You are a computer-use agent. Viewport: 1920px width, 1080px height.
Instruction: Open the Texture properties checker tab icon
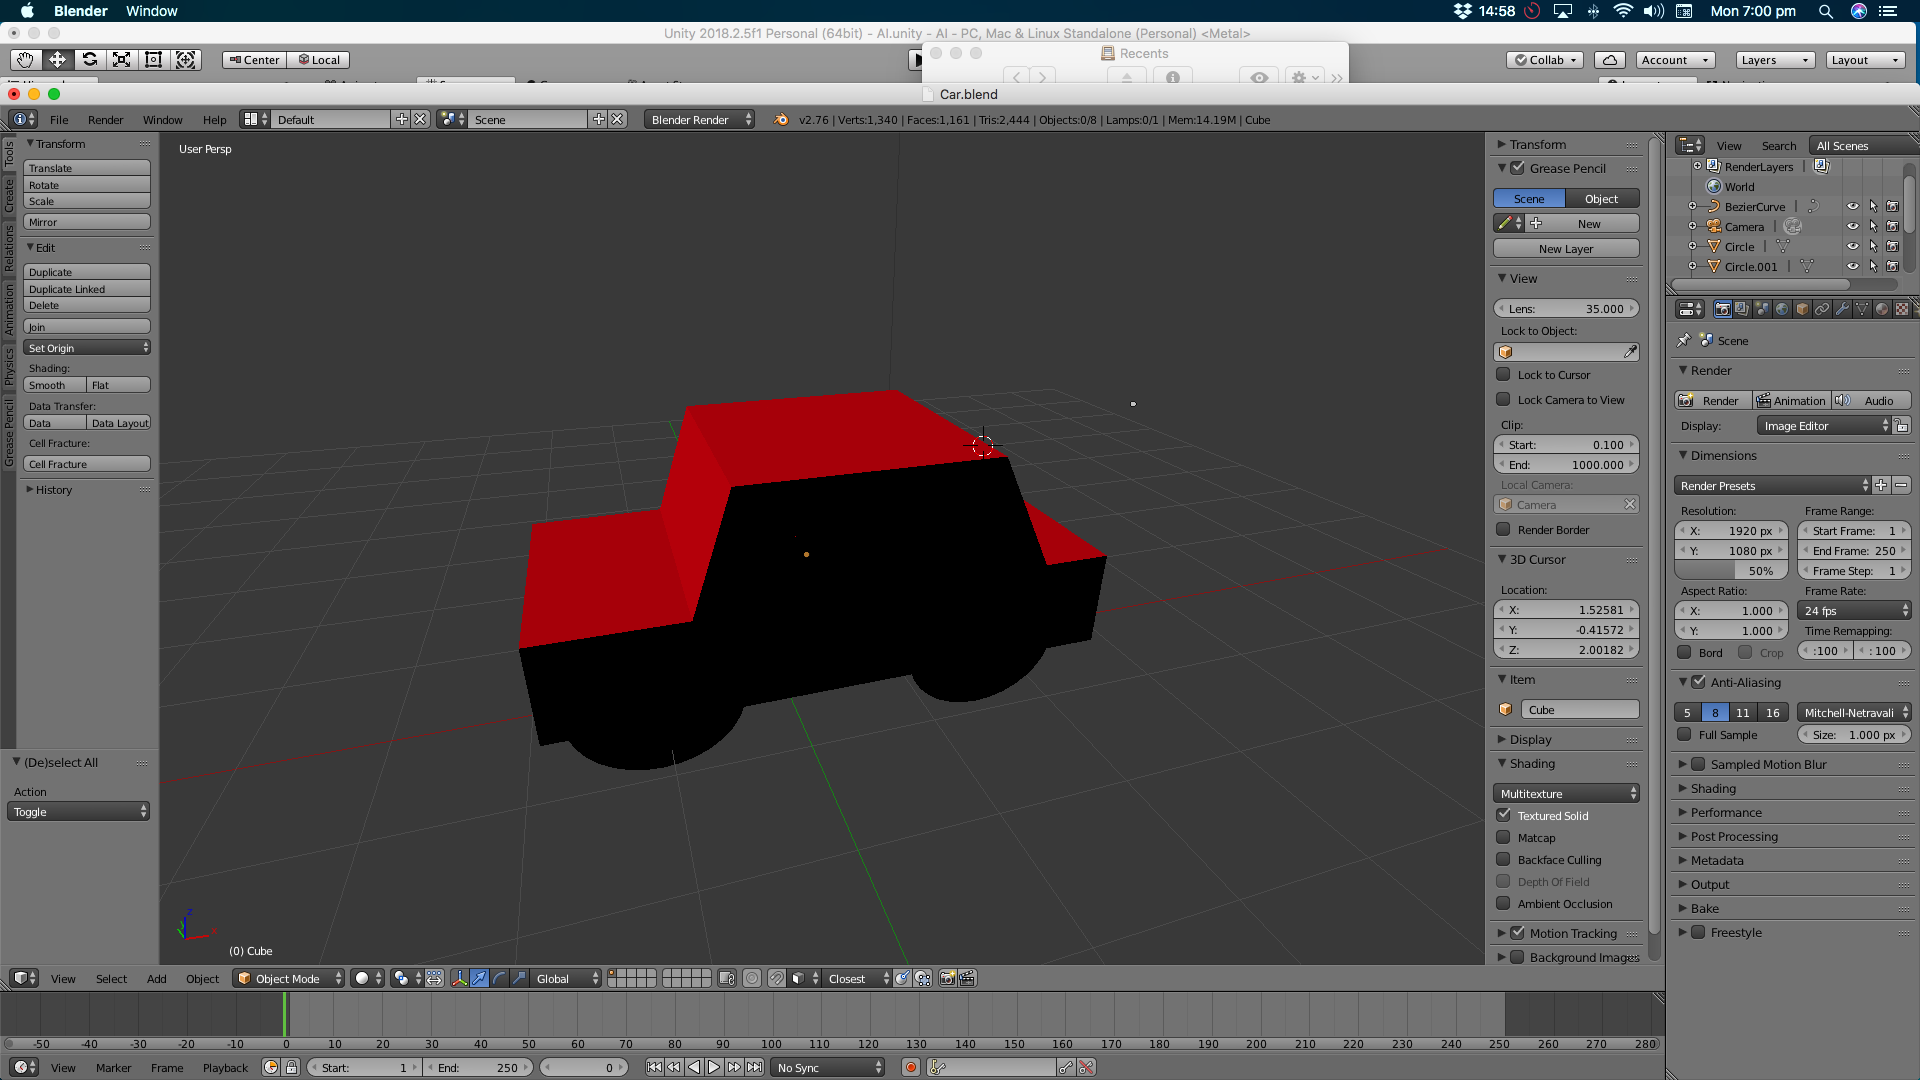[x=1902, y=309]
